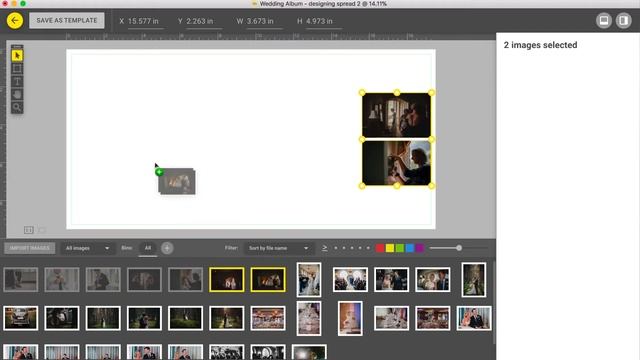Set rating filter to second star dot
This screenshot has height=360, width=640.
pyautogui.click(x=344, y=248)
